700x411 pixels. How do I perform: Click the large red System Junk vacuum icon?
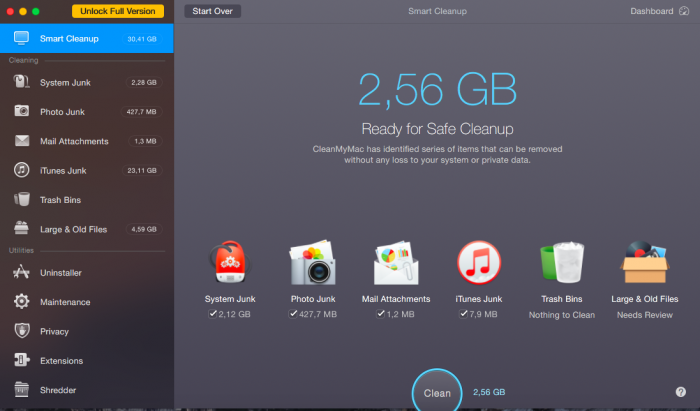[230, 263]
